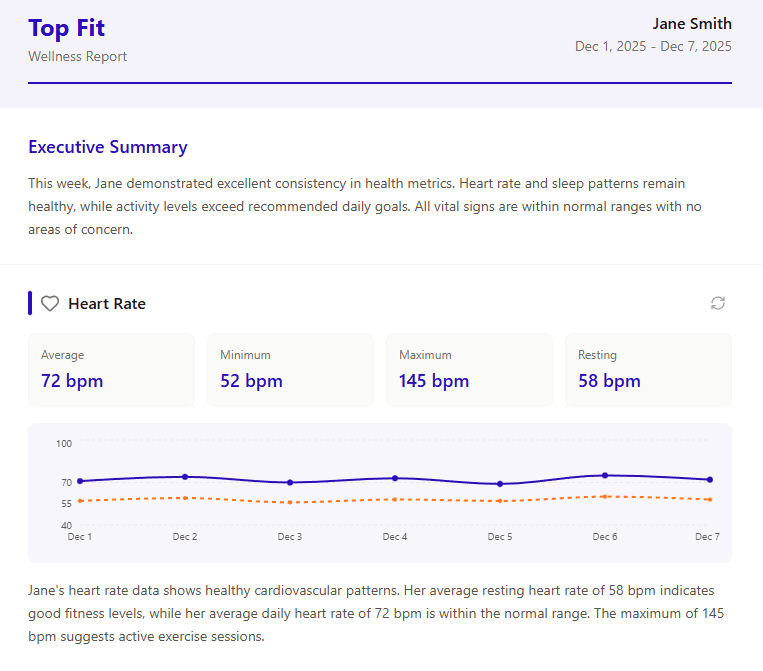Image resolution: width=763 pixels, height=671 pixels.
Task: Click the Executive Summary heading
Action: point(107,147)
